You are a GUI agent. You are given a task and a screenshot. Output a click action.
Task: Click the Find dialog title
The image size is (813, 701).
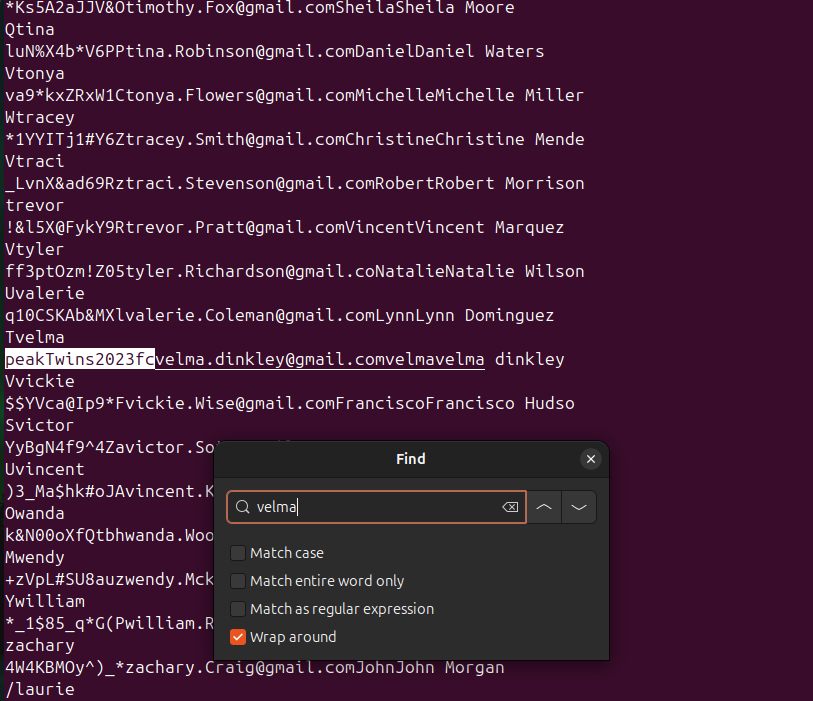click(x=411, y=459)
